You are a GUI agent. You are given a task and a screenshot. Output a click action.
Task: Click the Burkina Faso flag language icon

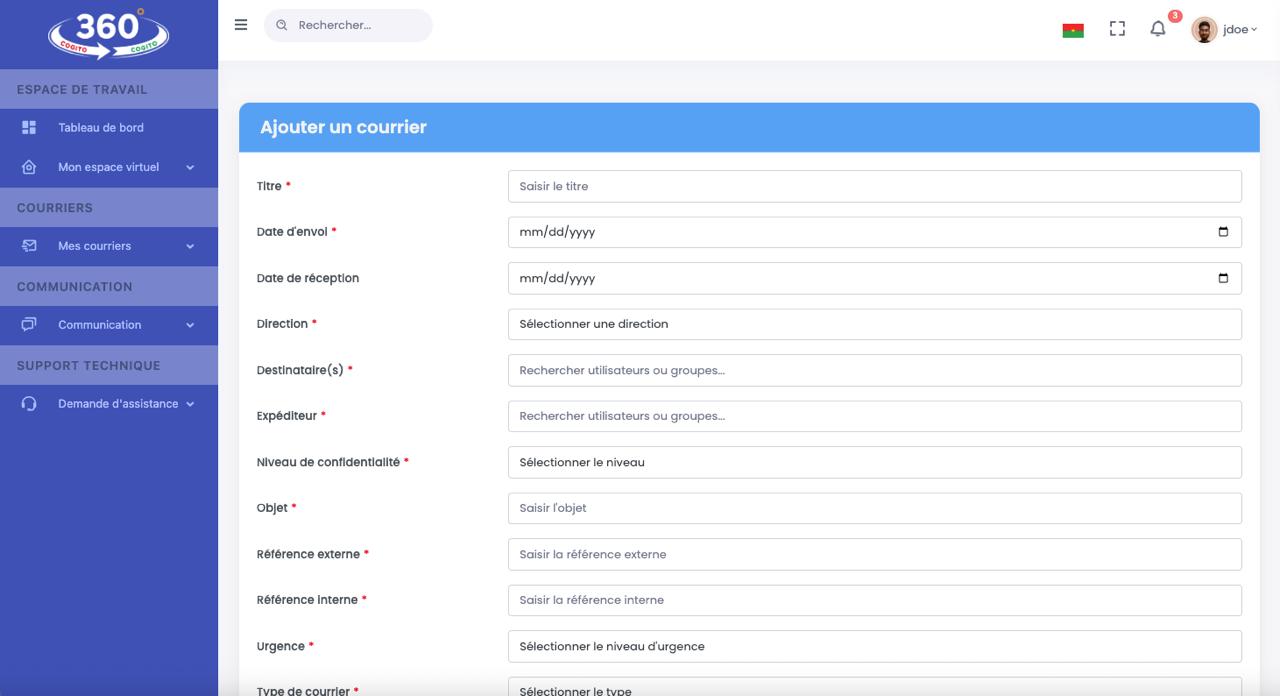(1073, 30)
